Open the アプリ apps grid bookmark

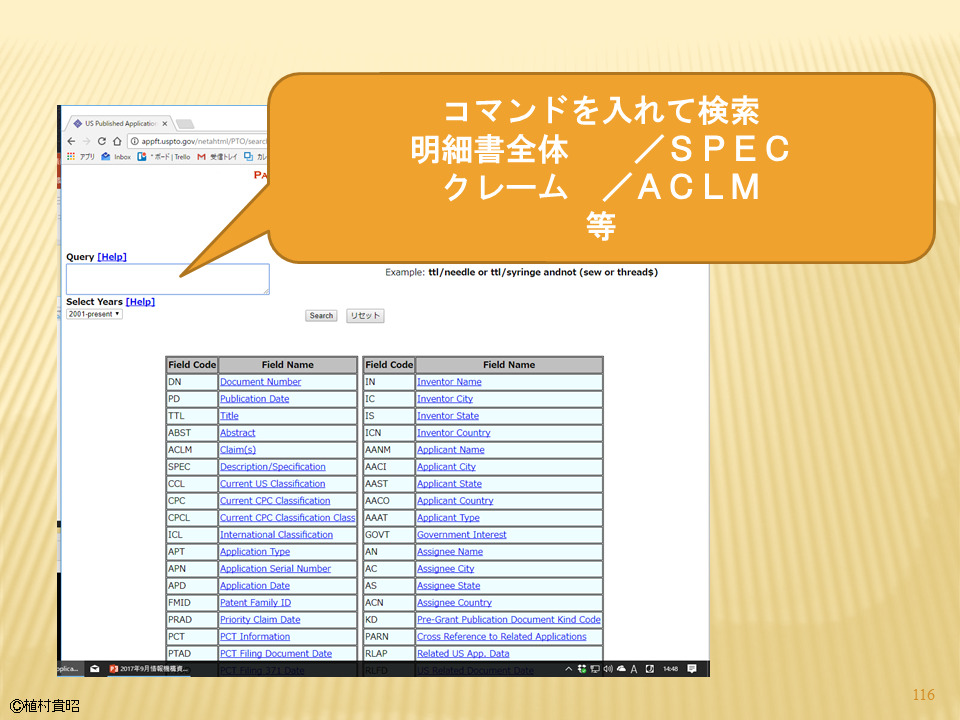click(81, 157)
